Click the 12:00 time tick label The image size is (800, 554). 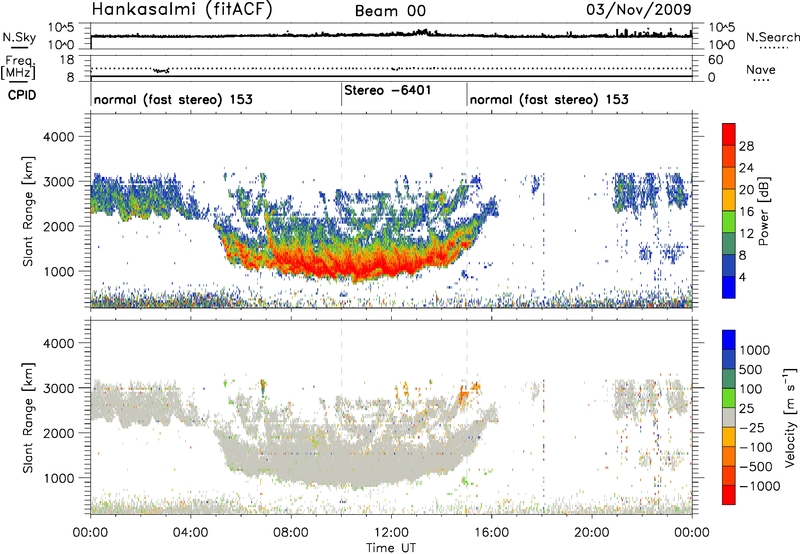coord(391,533)
